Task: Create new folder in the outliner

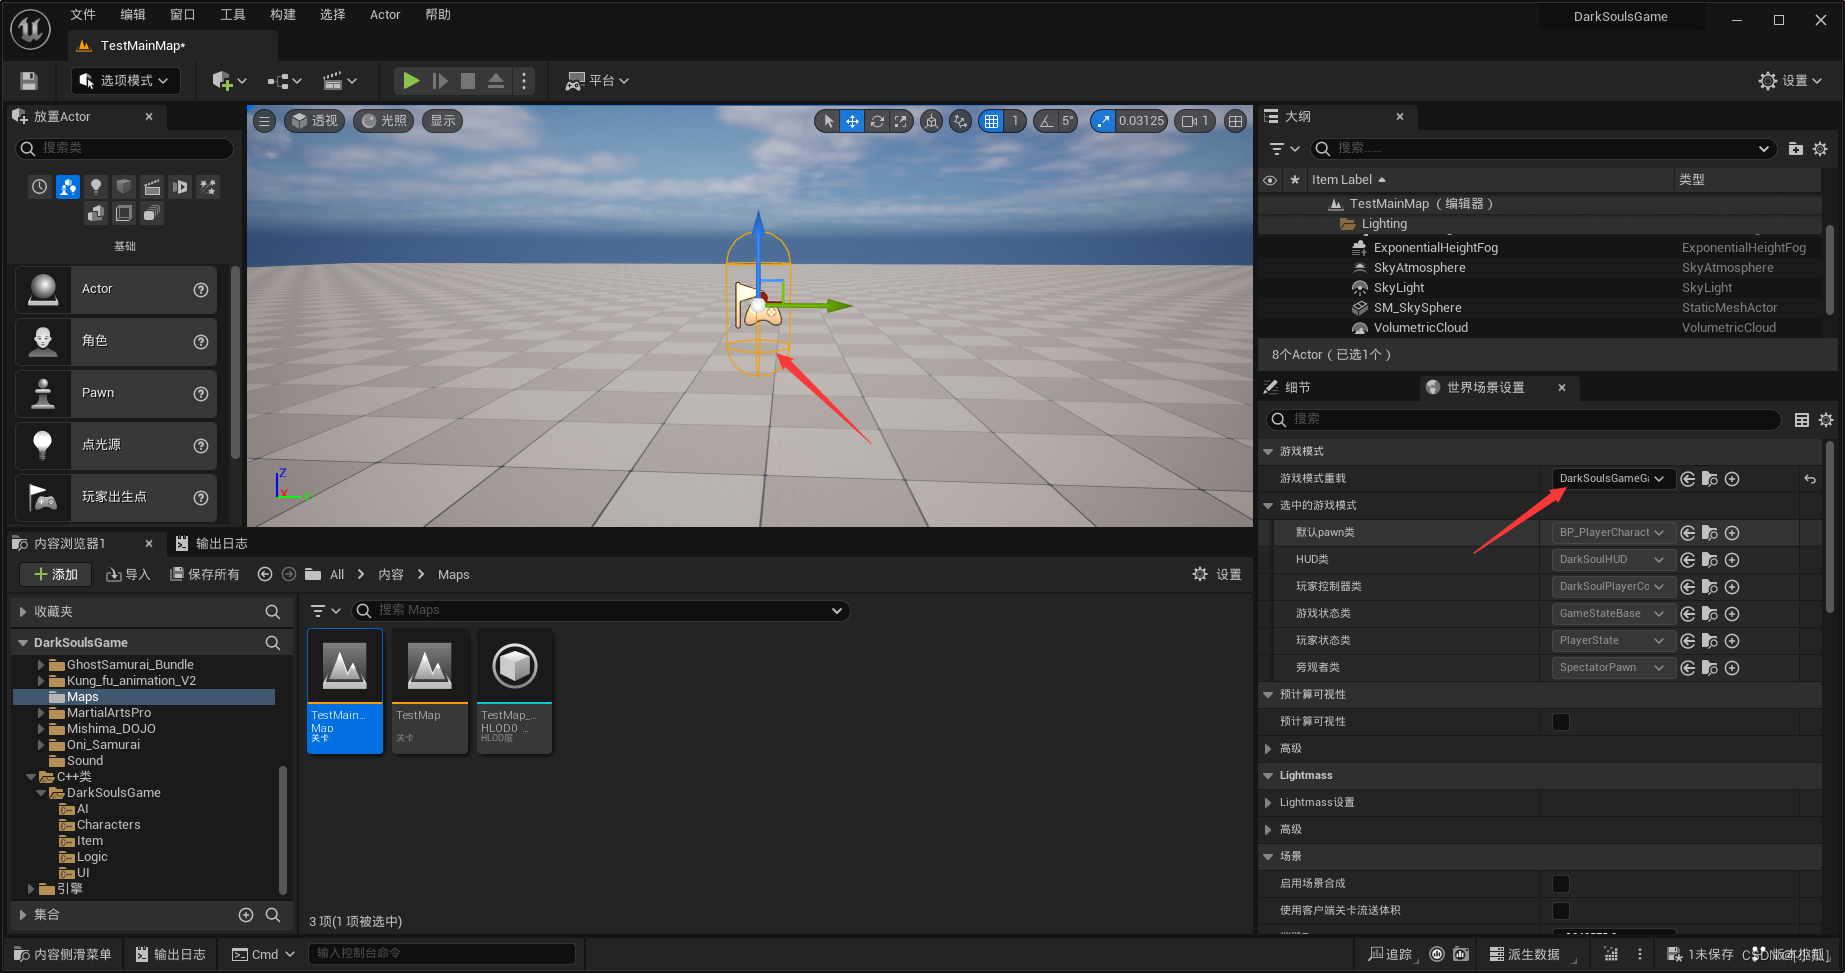Action: [1796, 148]
